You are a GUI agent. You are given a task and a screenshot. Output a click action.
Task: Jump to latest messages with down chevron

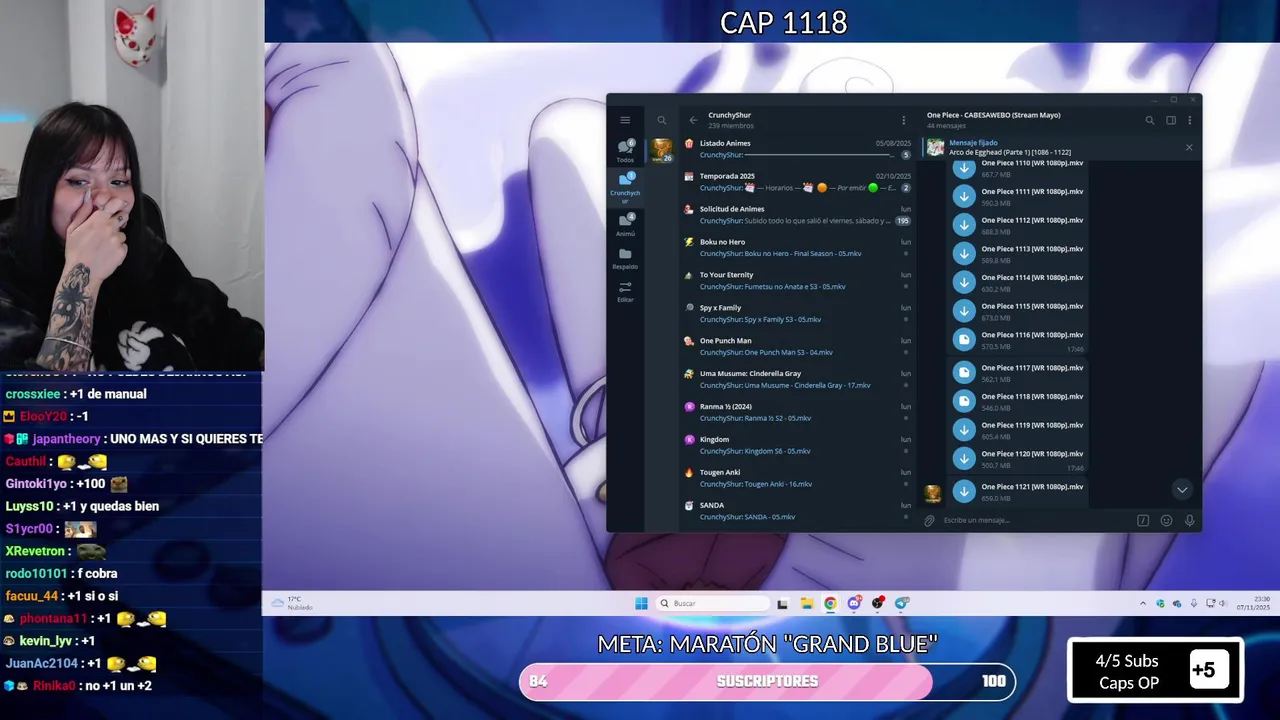coord(1182,490)
